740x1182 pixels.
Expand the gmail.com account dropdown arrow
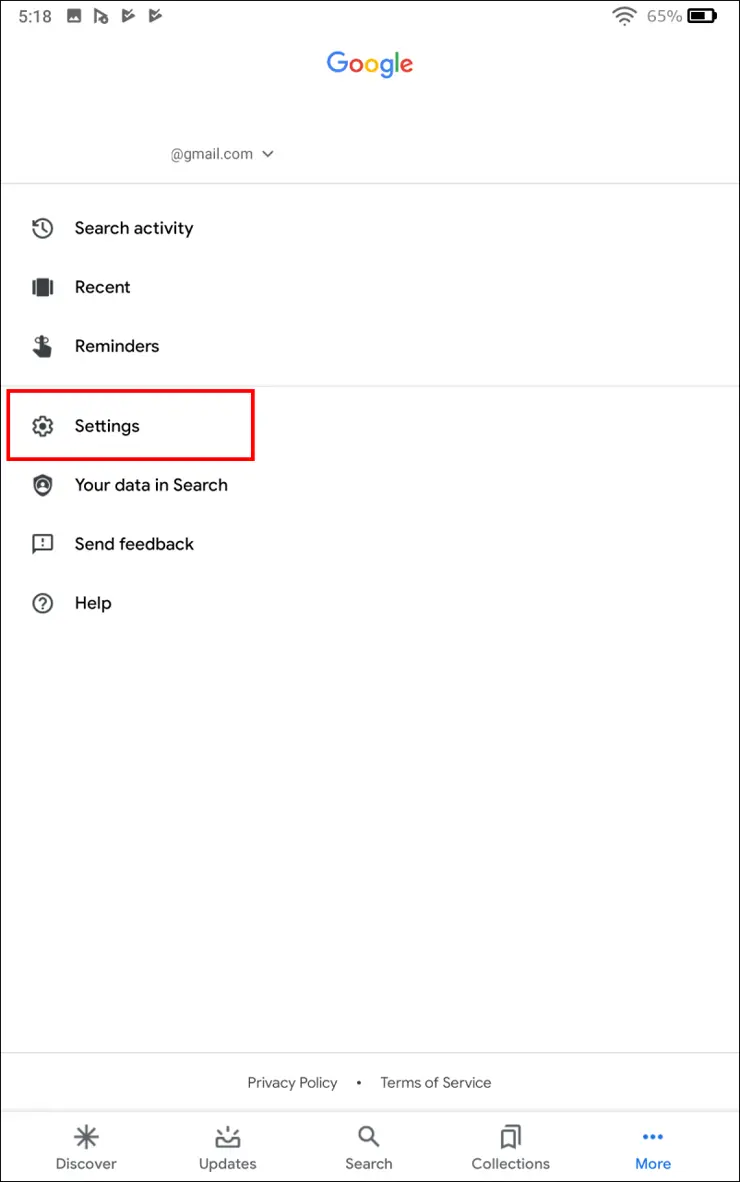267,154
